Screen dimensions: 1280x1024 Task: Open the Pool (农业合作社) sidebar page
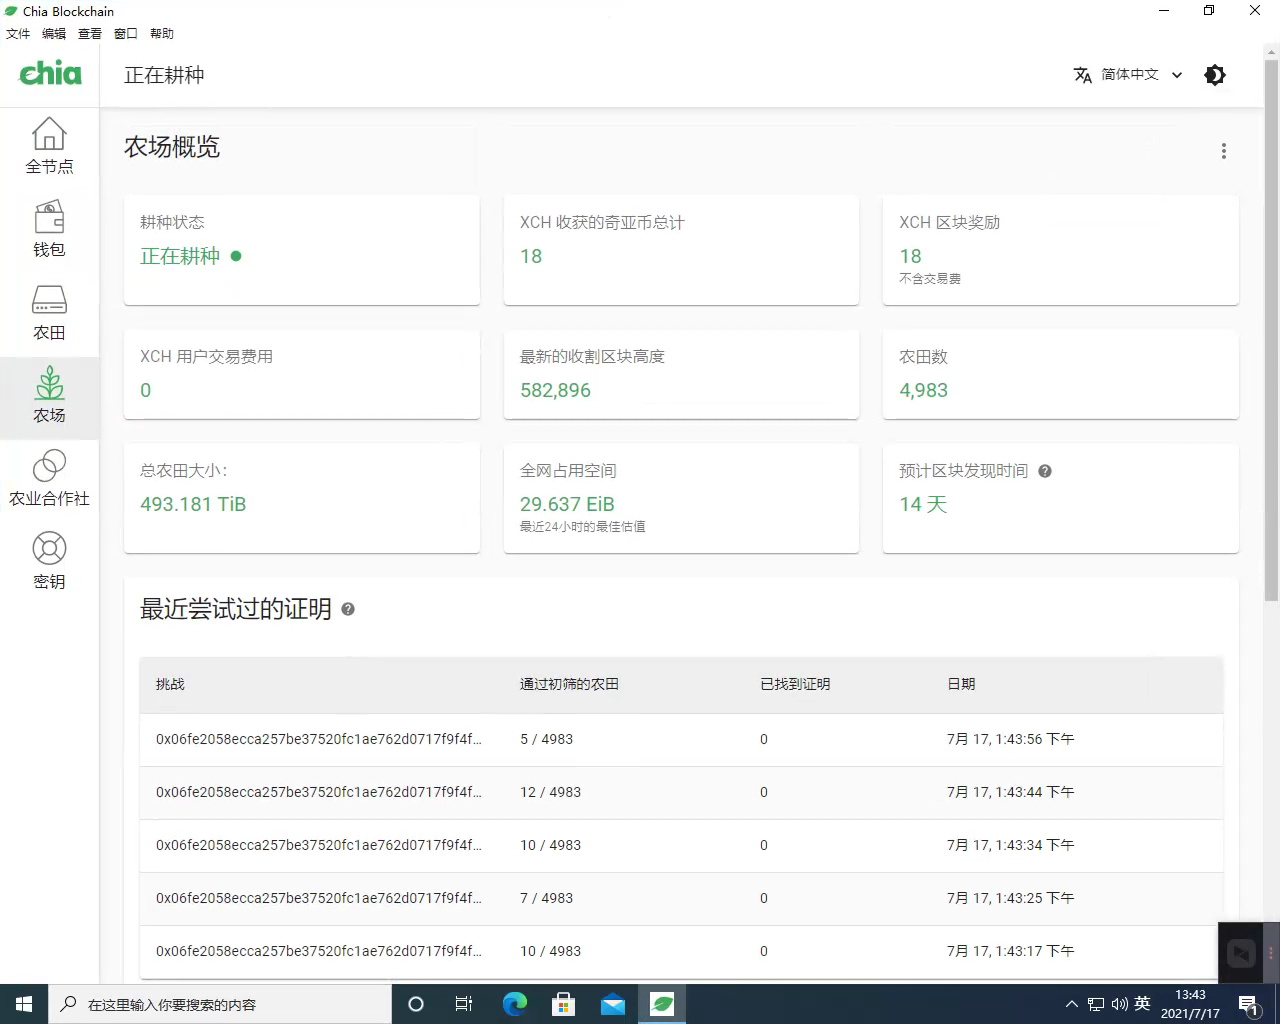click(49, 478)
